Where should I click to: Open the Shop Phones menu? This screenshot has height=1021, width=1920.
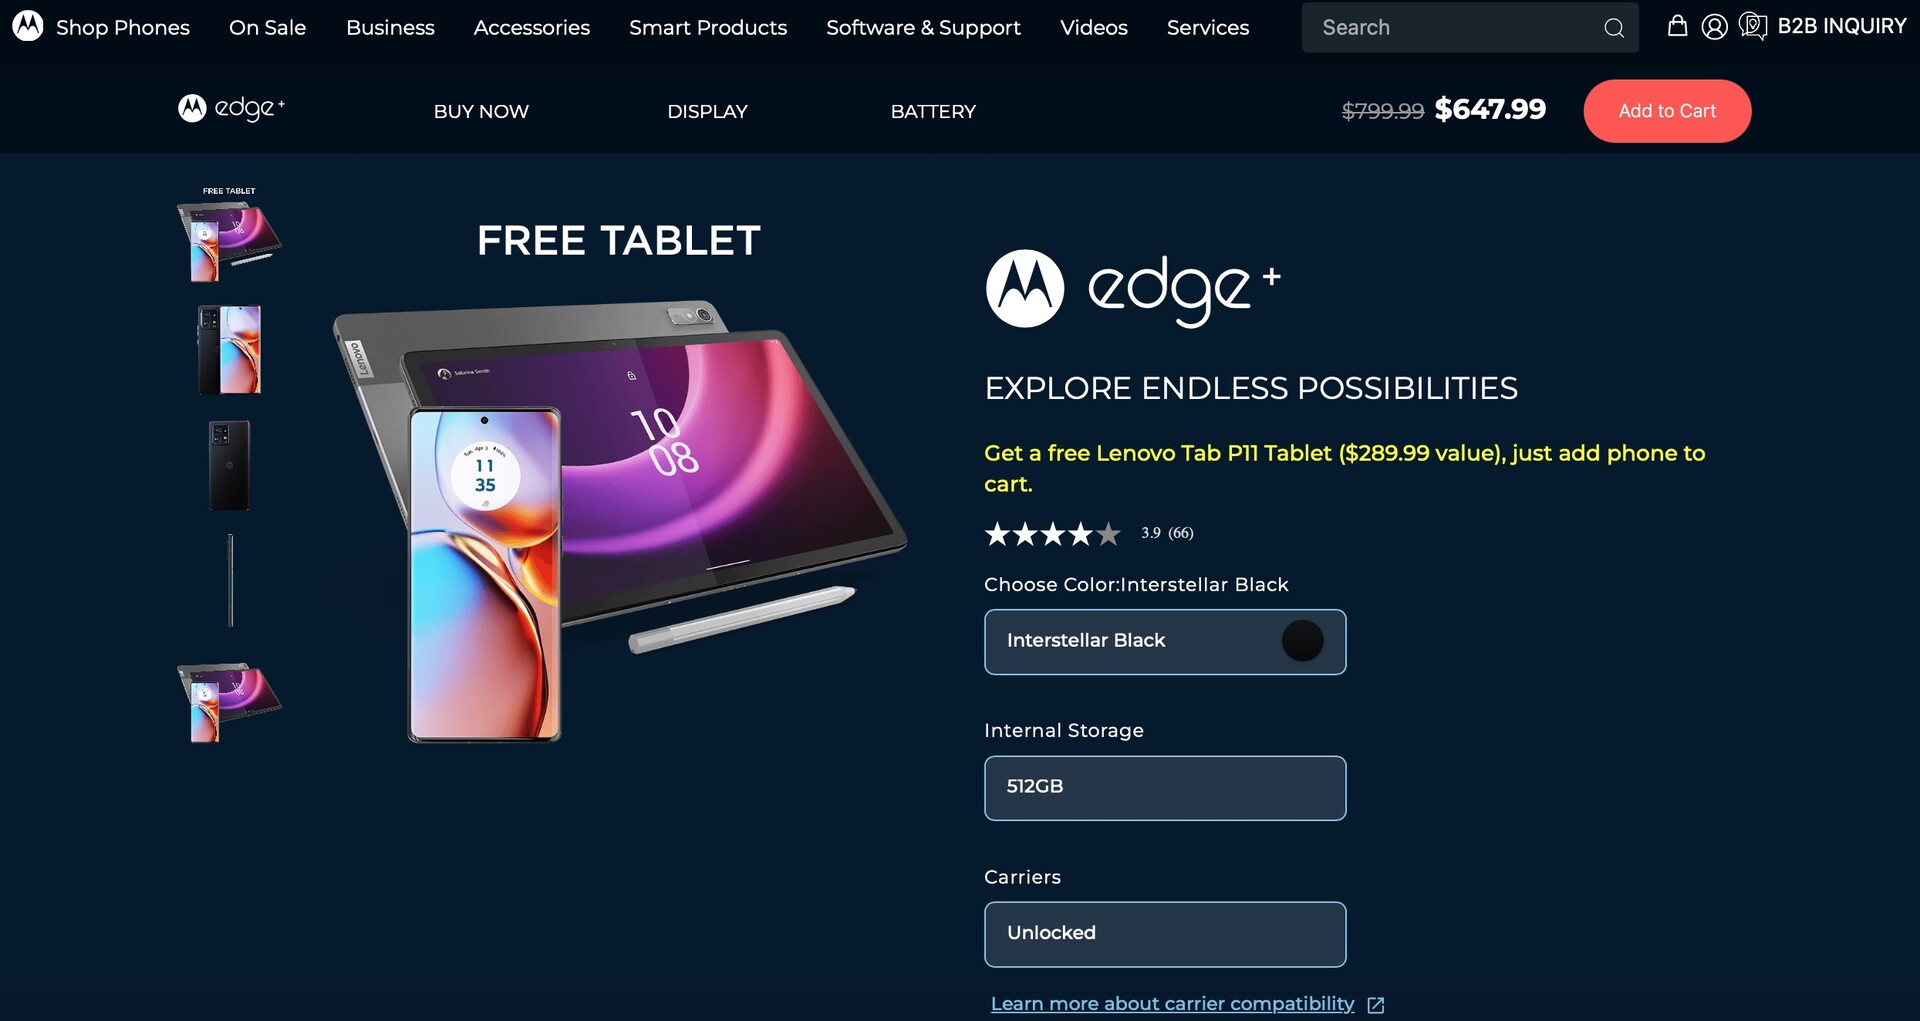click(123, 28)
